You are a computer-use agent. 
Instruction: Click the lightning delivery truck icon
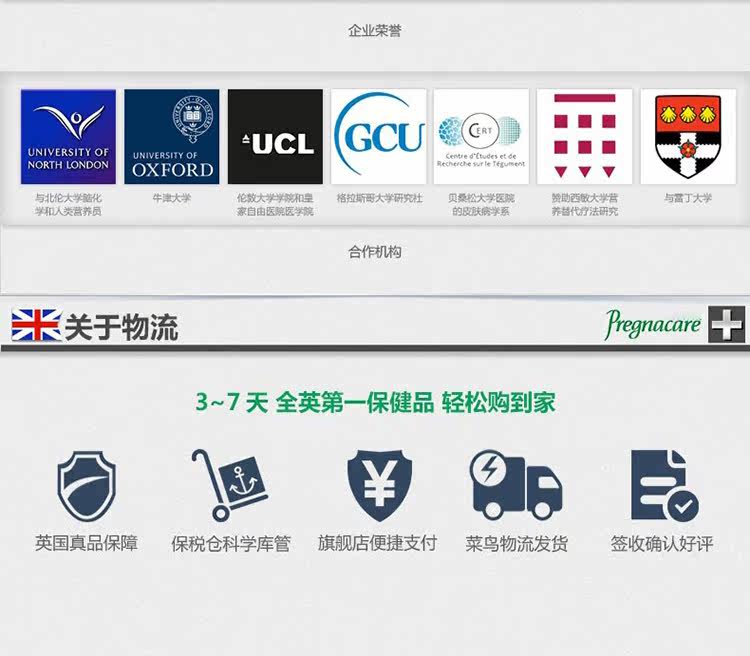click(x=516, y=485)
